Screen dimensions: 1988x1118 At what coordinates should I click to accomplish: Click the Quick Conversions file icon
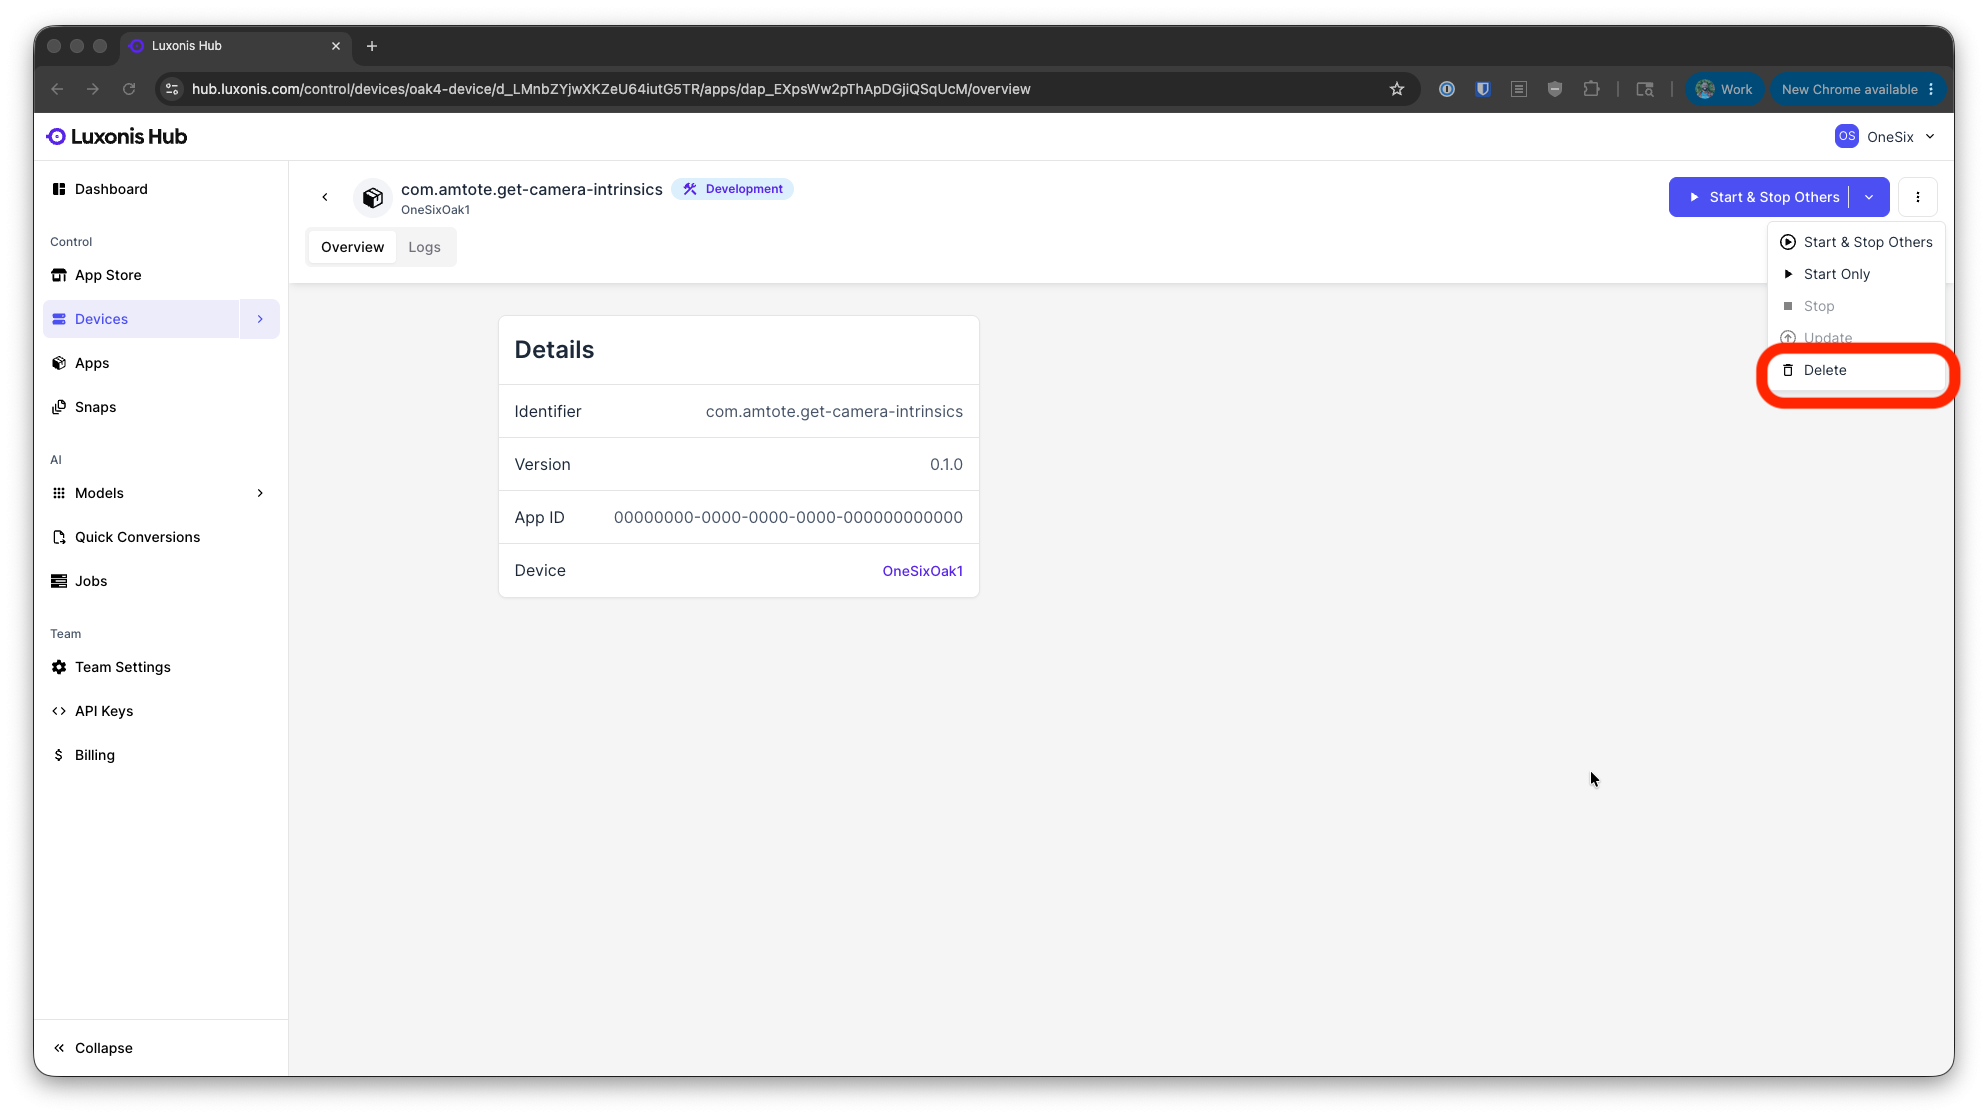tap(59, 537)
